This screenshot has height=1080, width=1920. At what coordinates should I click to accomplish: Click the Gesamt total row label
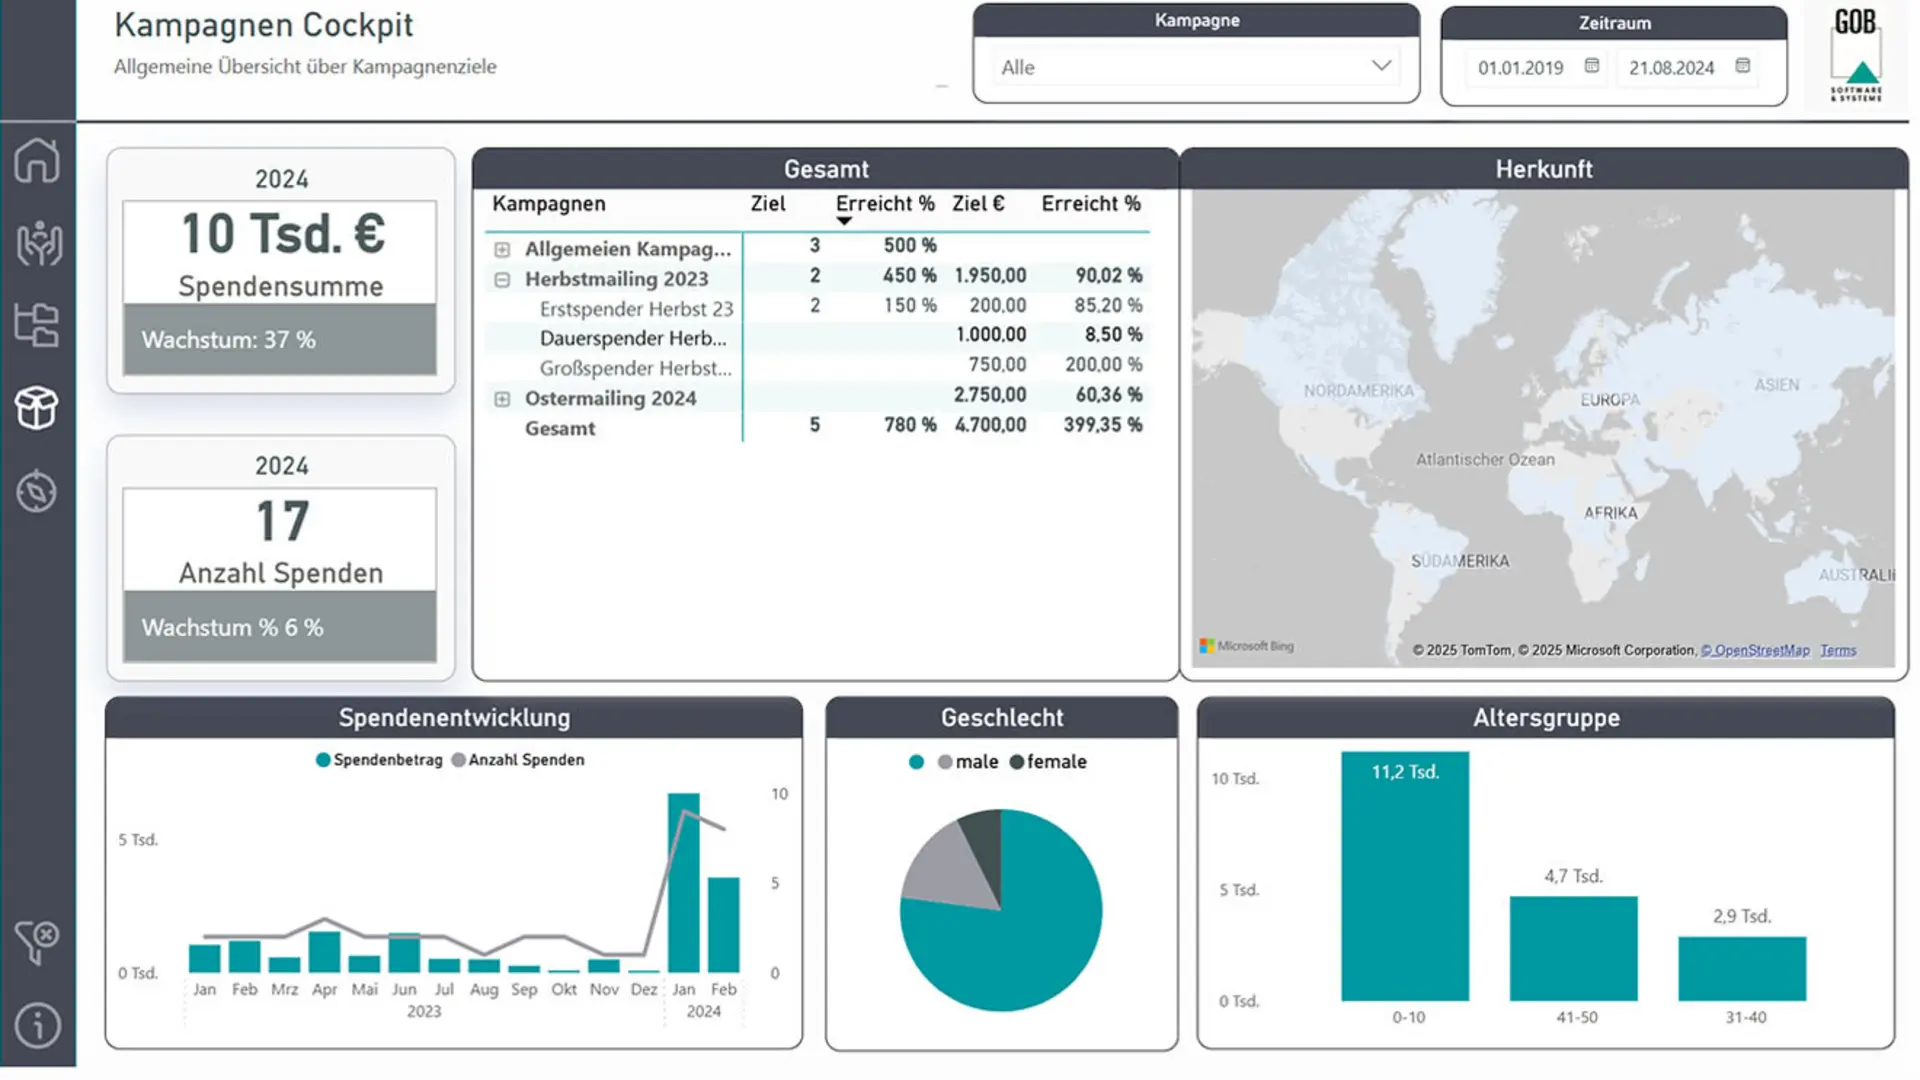click(560, 429)
